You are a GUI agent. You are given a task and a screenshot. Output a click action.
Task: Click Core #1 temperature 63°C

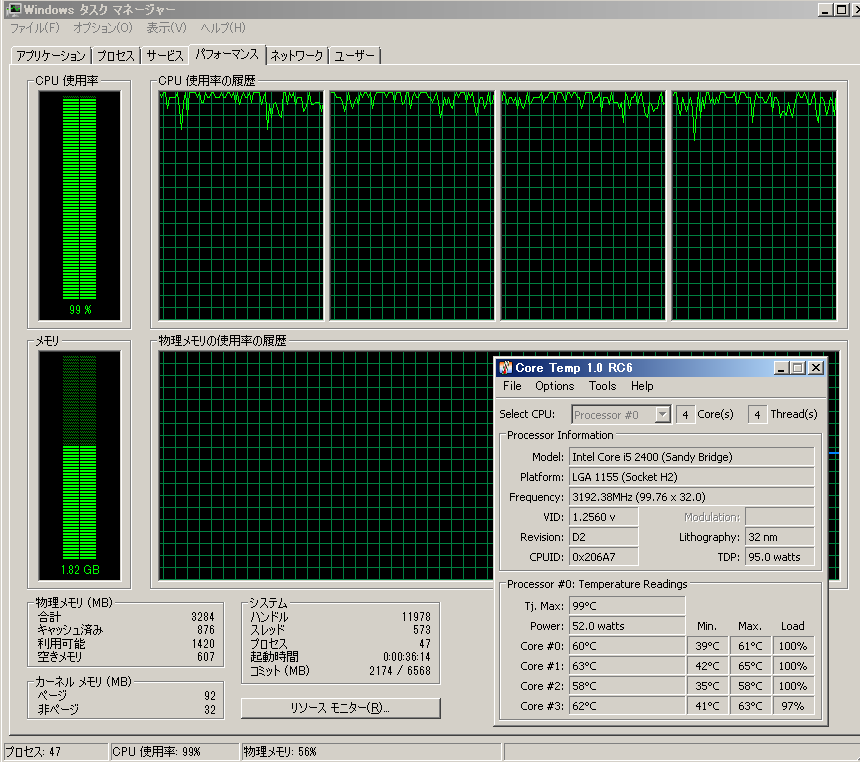(627, 666)
